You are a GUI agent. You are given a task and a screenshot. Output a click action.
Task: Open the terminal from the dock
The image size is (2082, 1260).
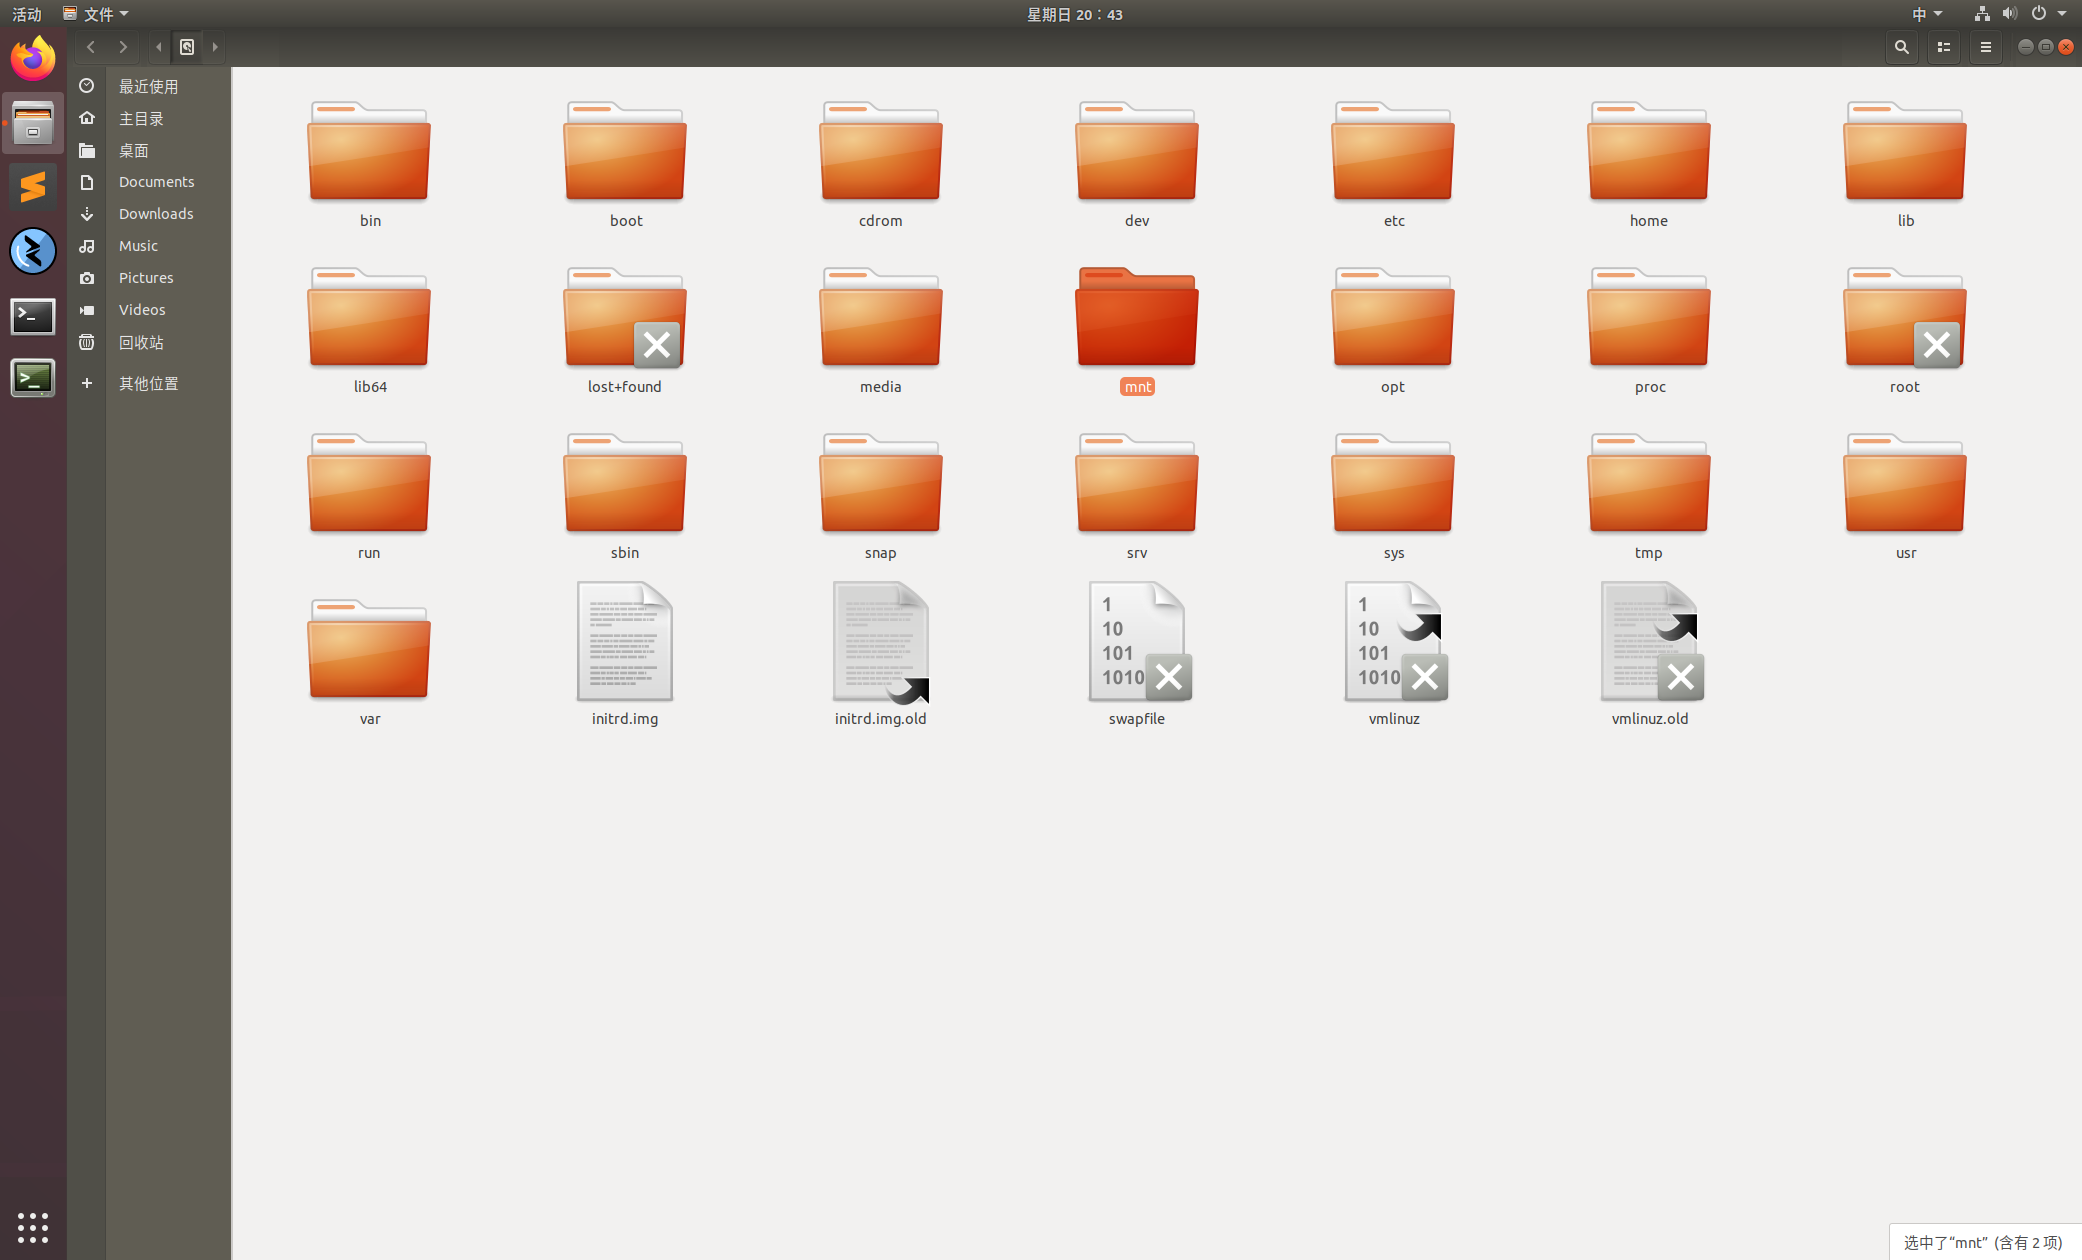(33, 316)
